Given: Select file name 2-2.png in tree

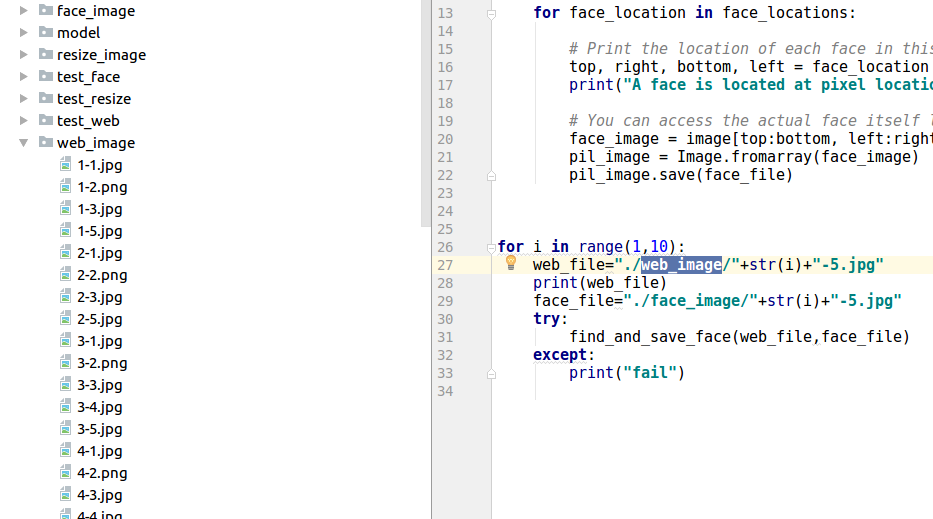Looking at the screenshot, I should [x=102, y=276].
